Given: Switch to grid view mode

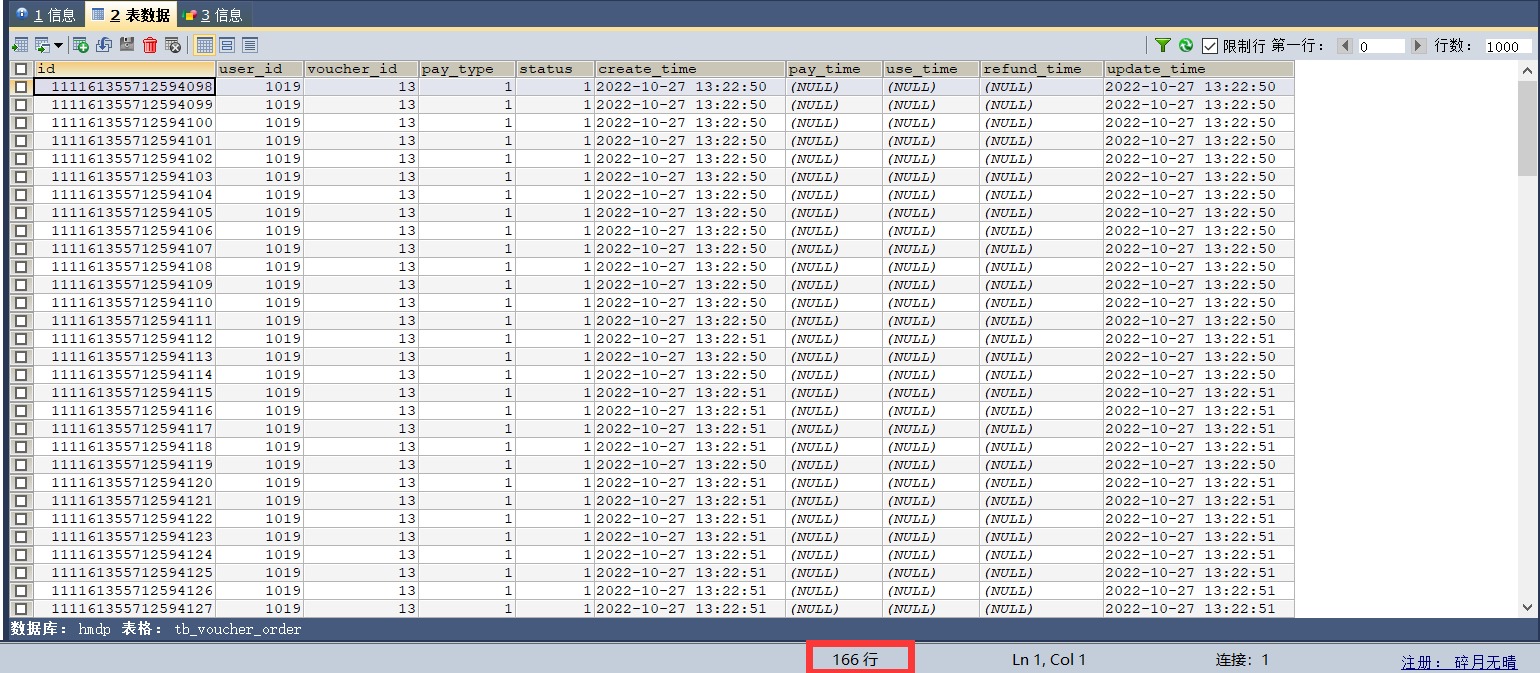Looking at the screenshot, I should tap(204, 45).
